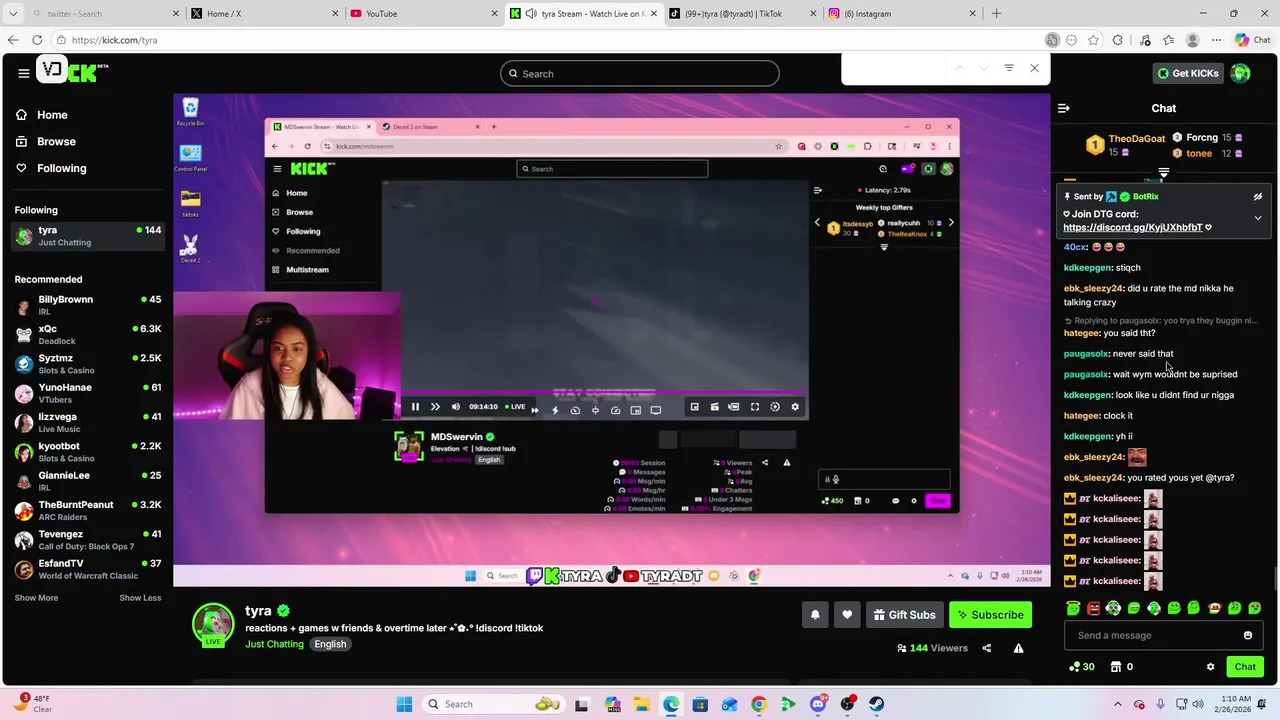Click emote image from ebk_sleezy24
1280x720 pixels.
(1137, 457)
